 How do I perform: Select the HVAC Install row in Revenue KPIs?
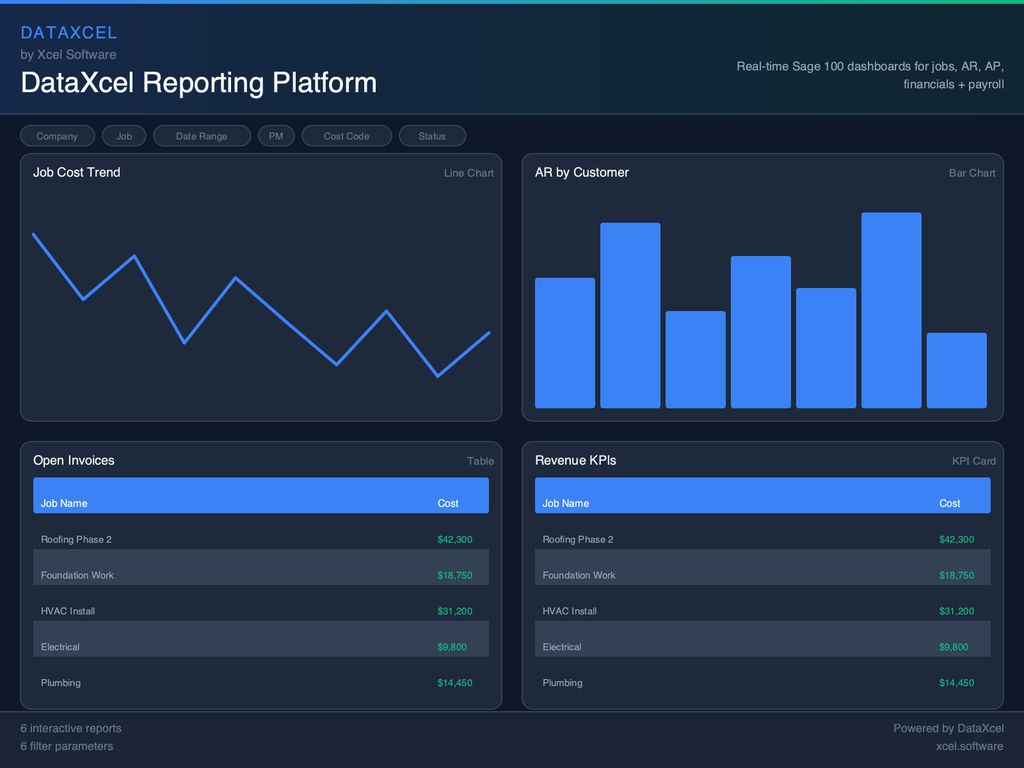click(762, 611)
